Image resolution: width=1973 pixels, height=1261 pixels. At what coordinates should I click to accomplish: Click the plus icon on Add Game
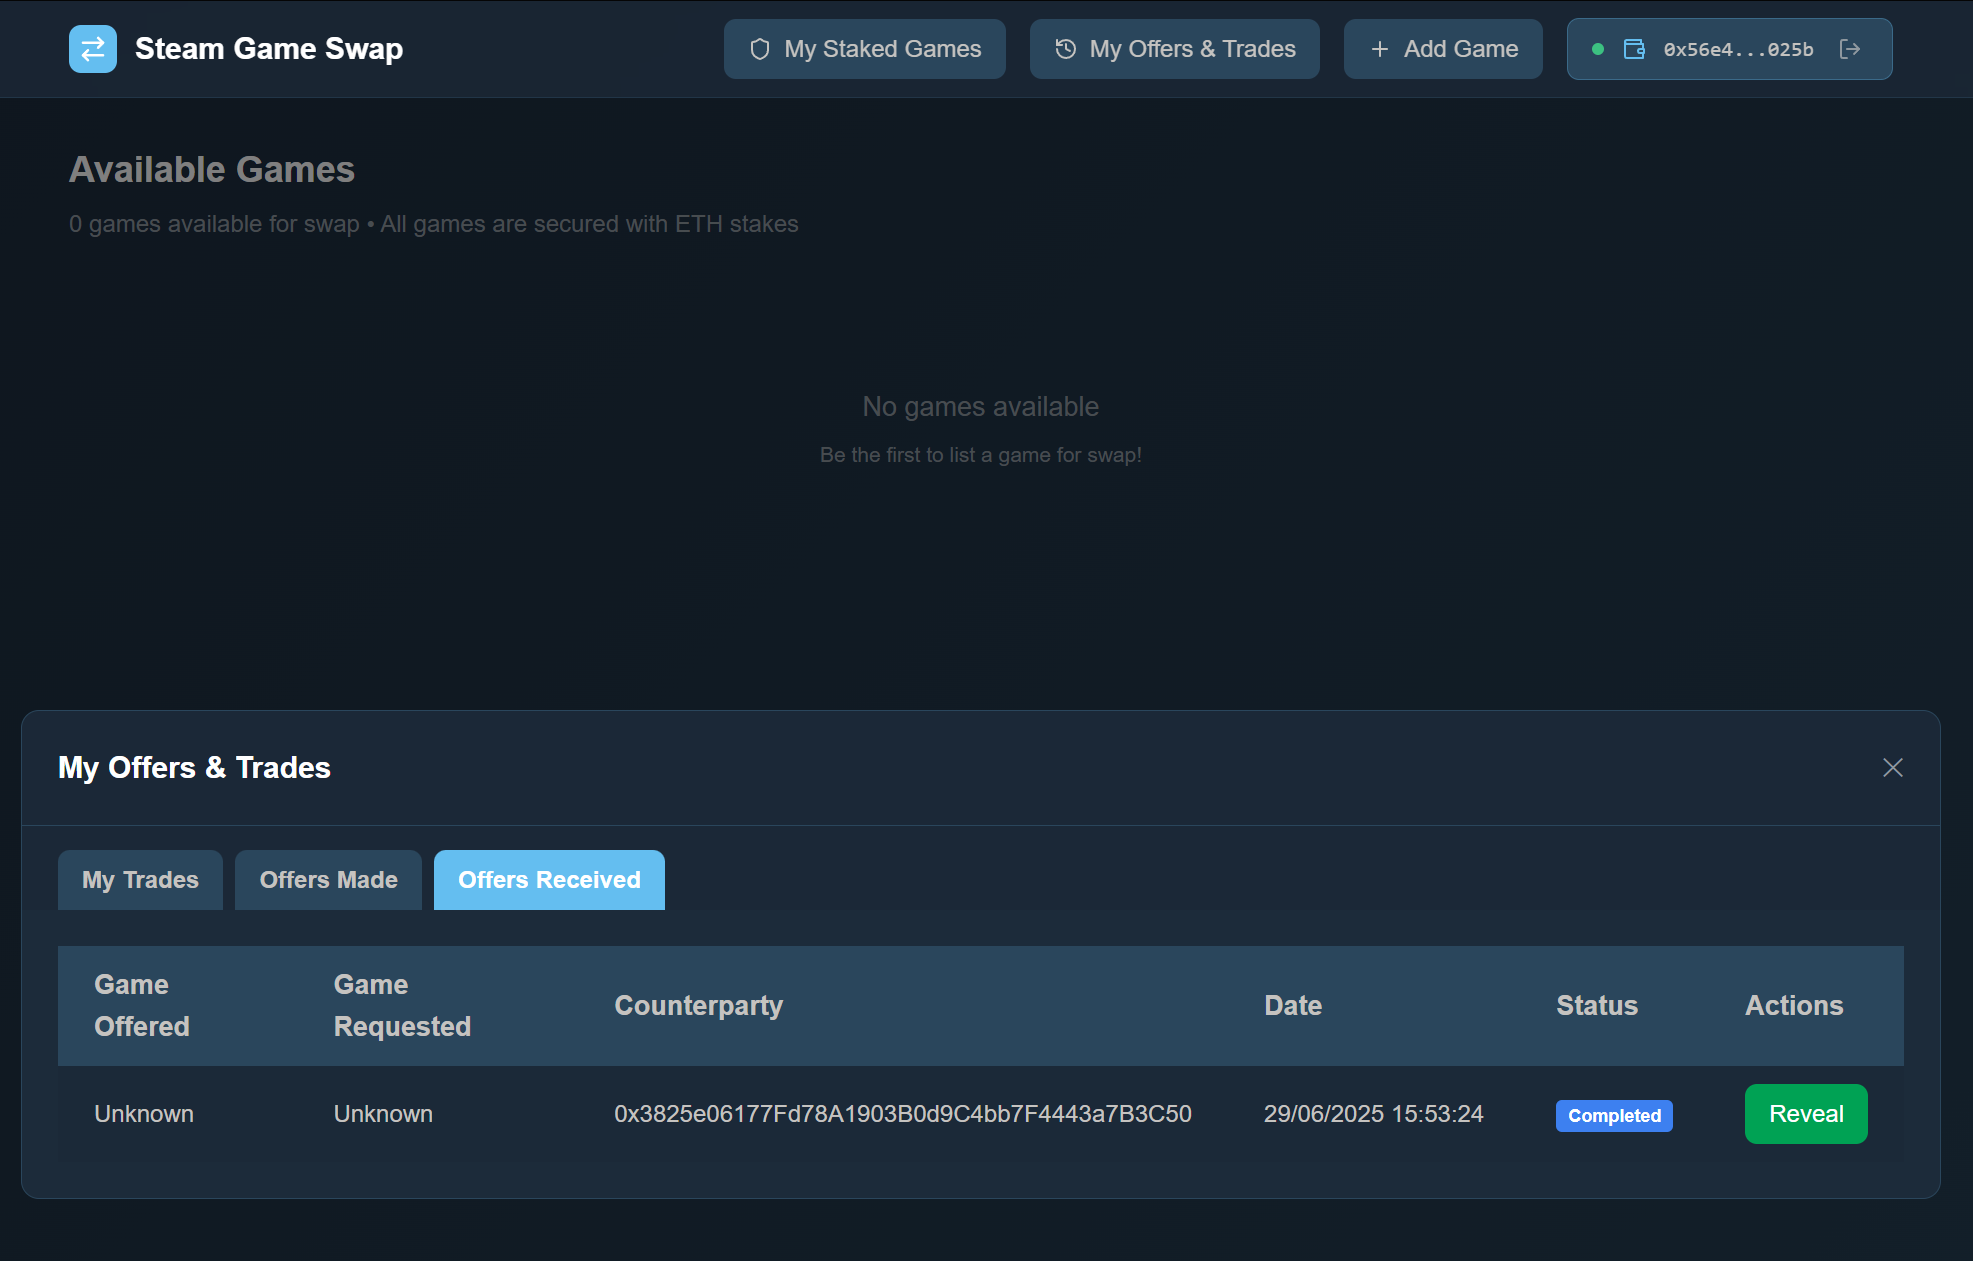pos(1380,49)
